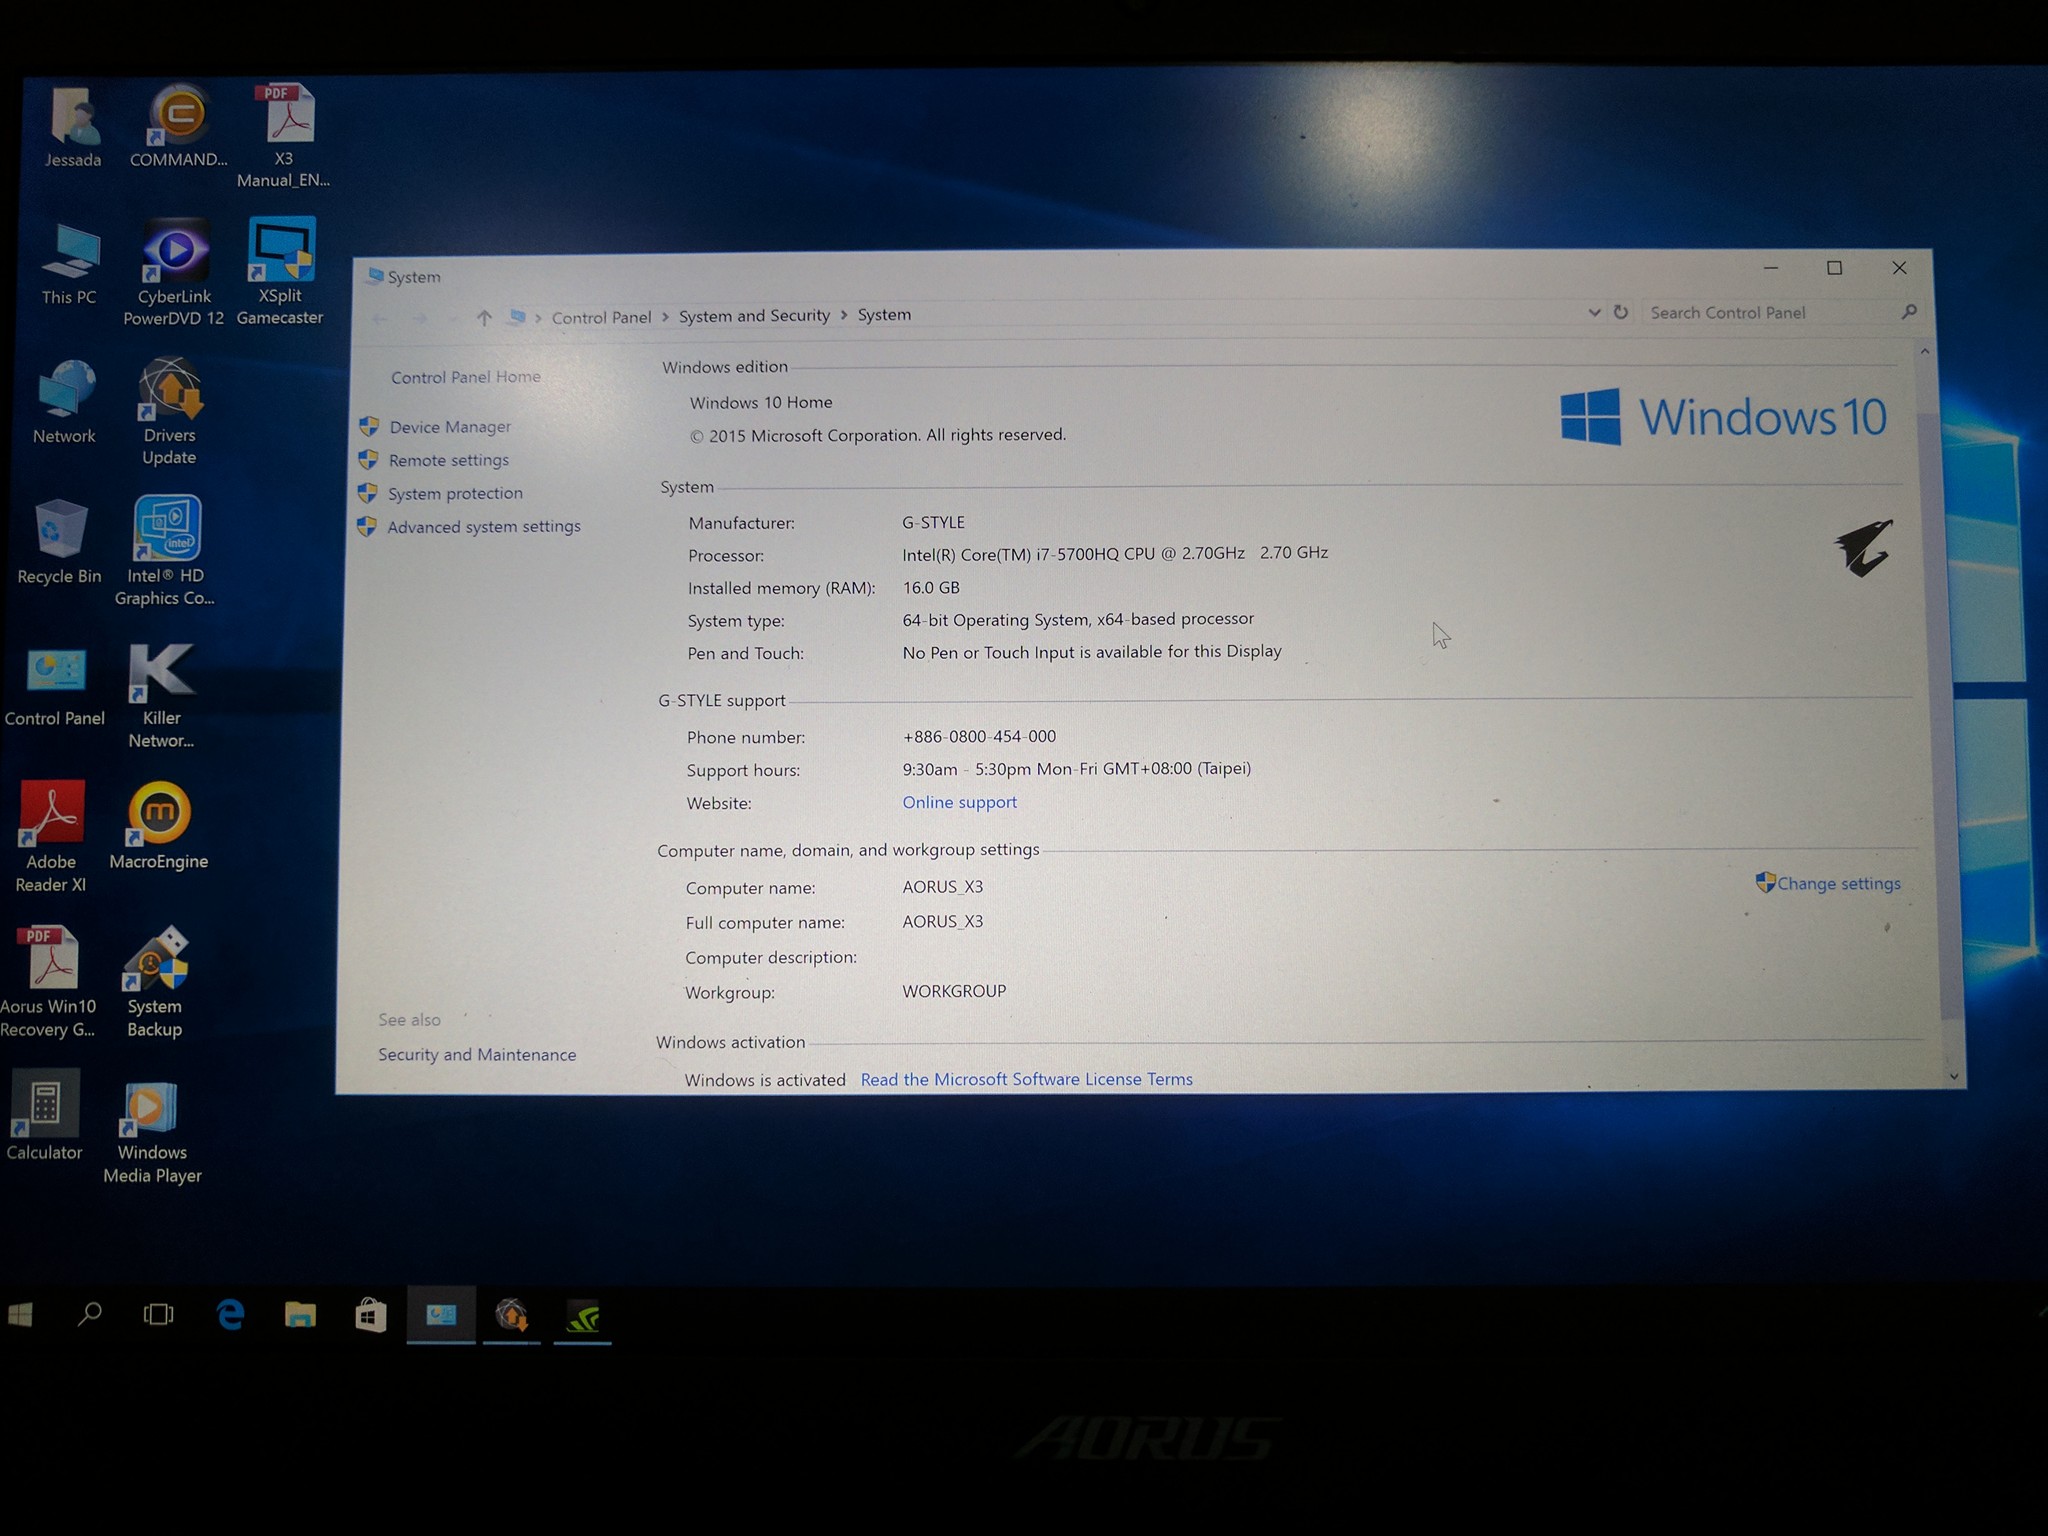
Task: Select System and Security breadcrumb item
Action: pos(754,316)
